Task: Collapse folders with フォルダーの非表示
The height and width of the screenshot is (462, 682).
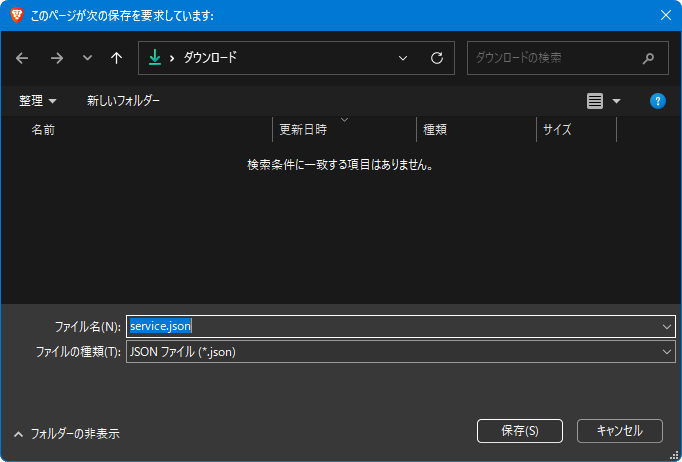Action: click(x=66, y=434)
